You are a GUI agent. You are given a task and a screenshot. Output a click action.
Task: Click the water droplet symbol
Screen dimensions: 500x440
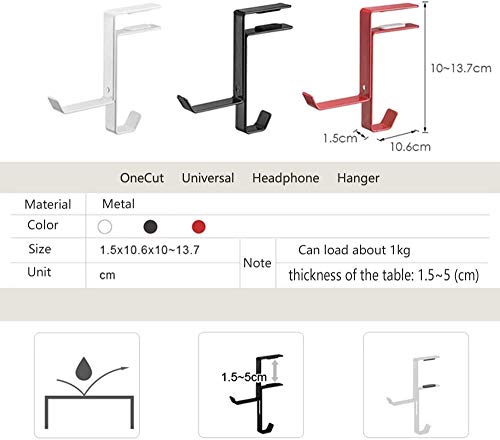(83, 368)
